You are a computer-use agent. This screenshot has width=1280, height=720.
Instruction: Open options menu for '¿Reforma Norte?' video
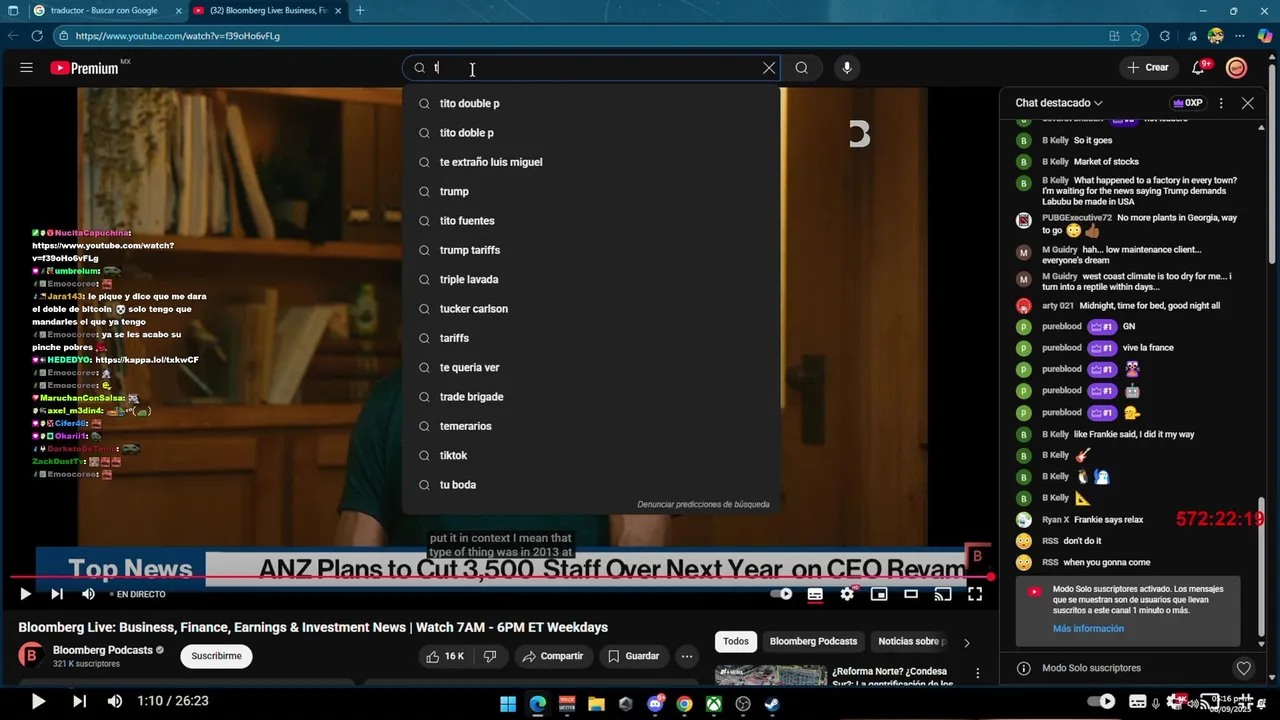pyautogui.click(x=977, y=673)
